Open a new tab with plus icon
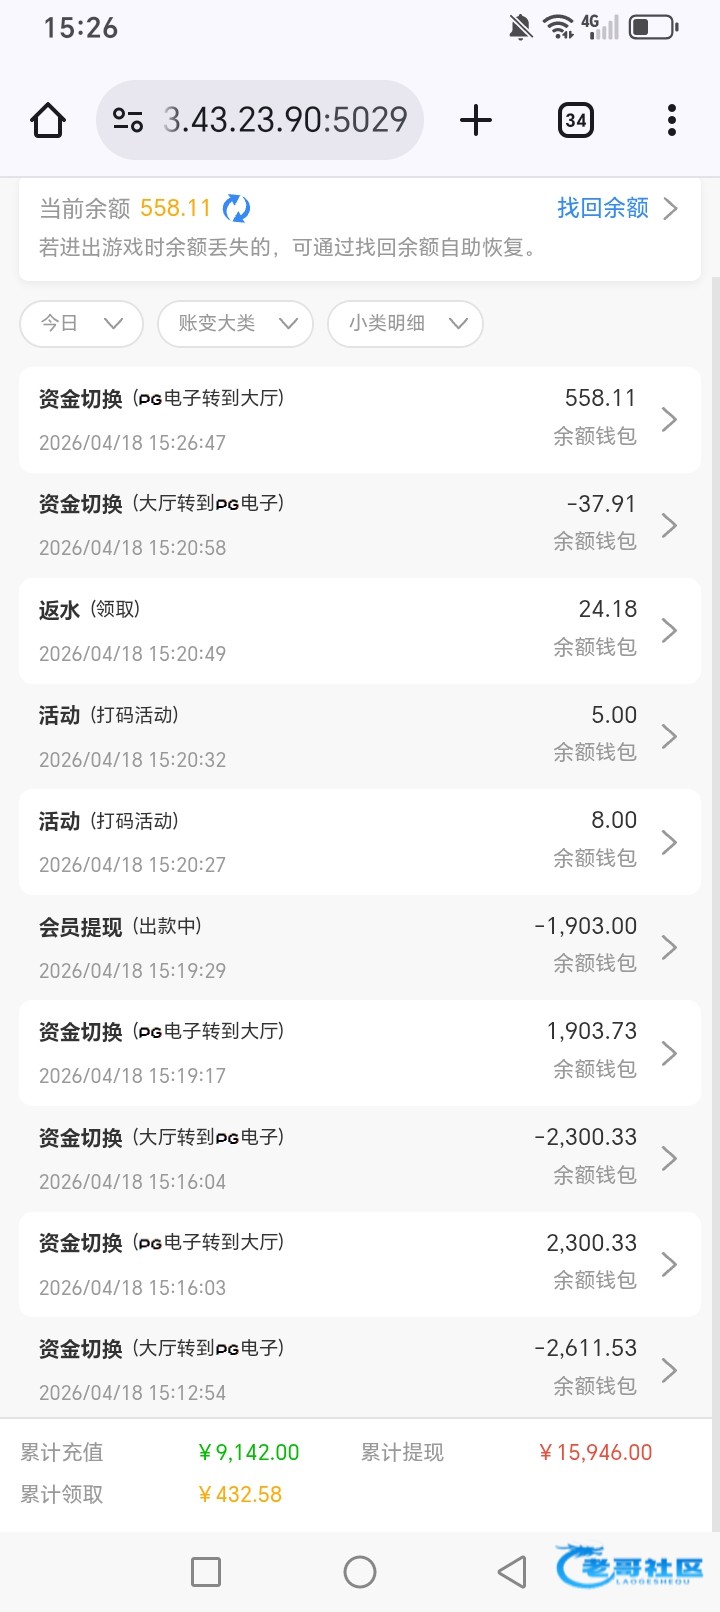Screen dimensions: 720x1612 point(476,120)
